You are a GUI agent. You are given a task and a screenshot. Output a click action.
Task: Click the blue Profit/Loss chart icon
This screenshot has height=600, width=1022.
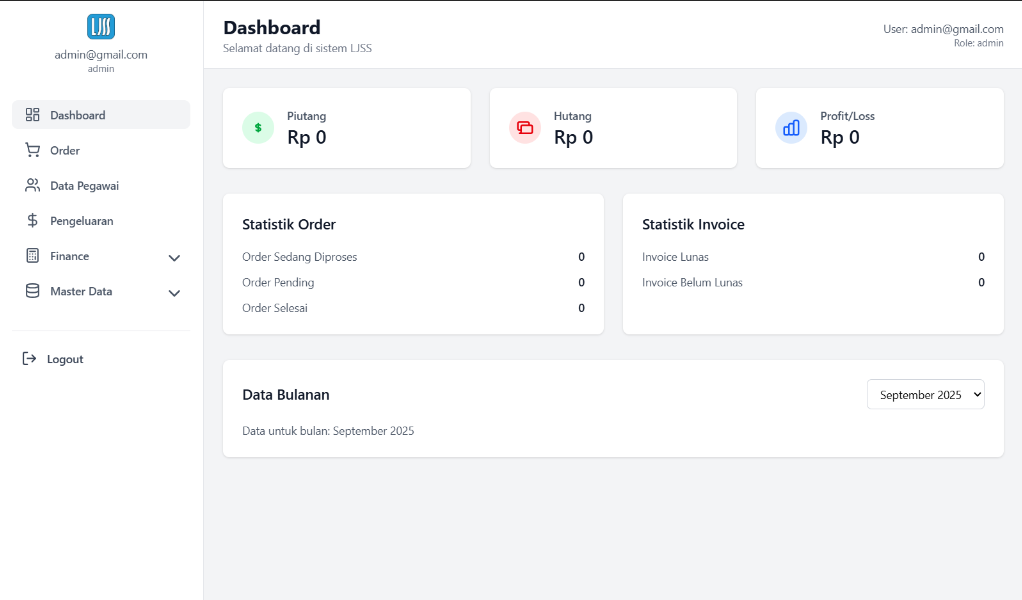(x=791, y=128)
